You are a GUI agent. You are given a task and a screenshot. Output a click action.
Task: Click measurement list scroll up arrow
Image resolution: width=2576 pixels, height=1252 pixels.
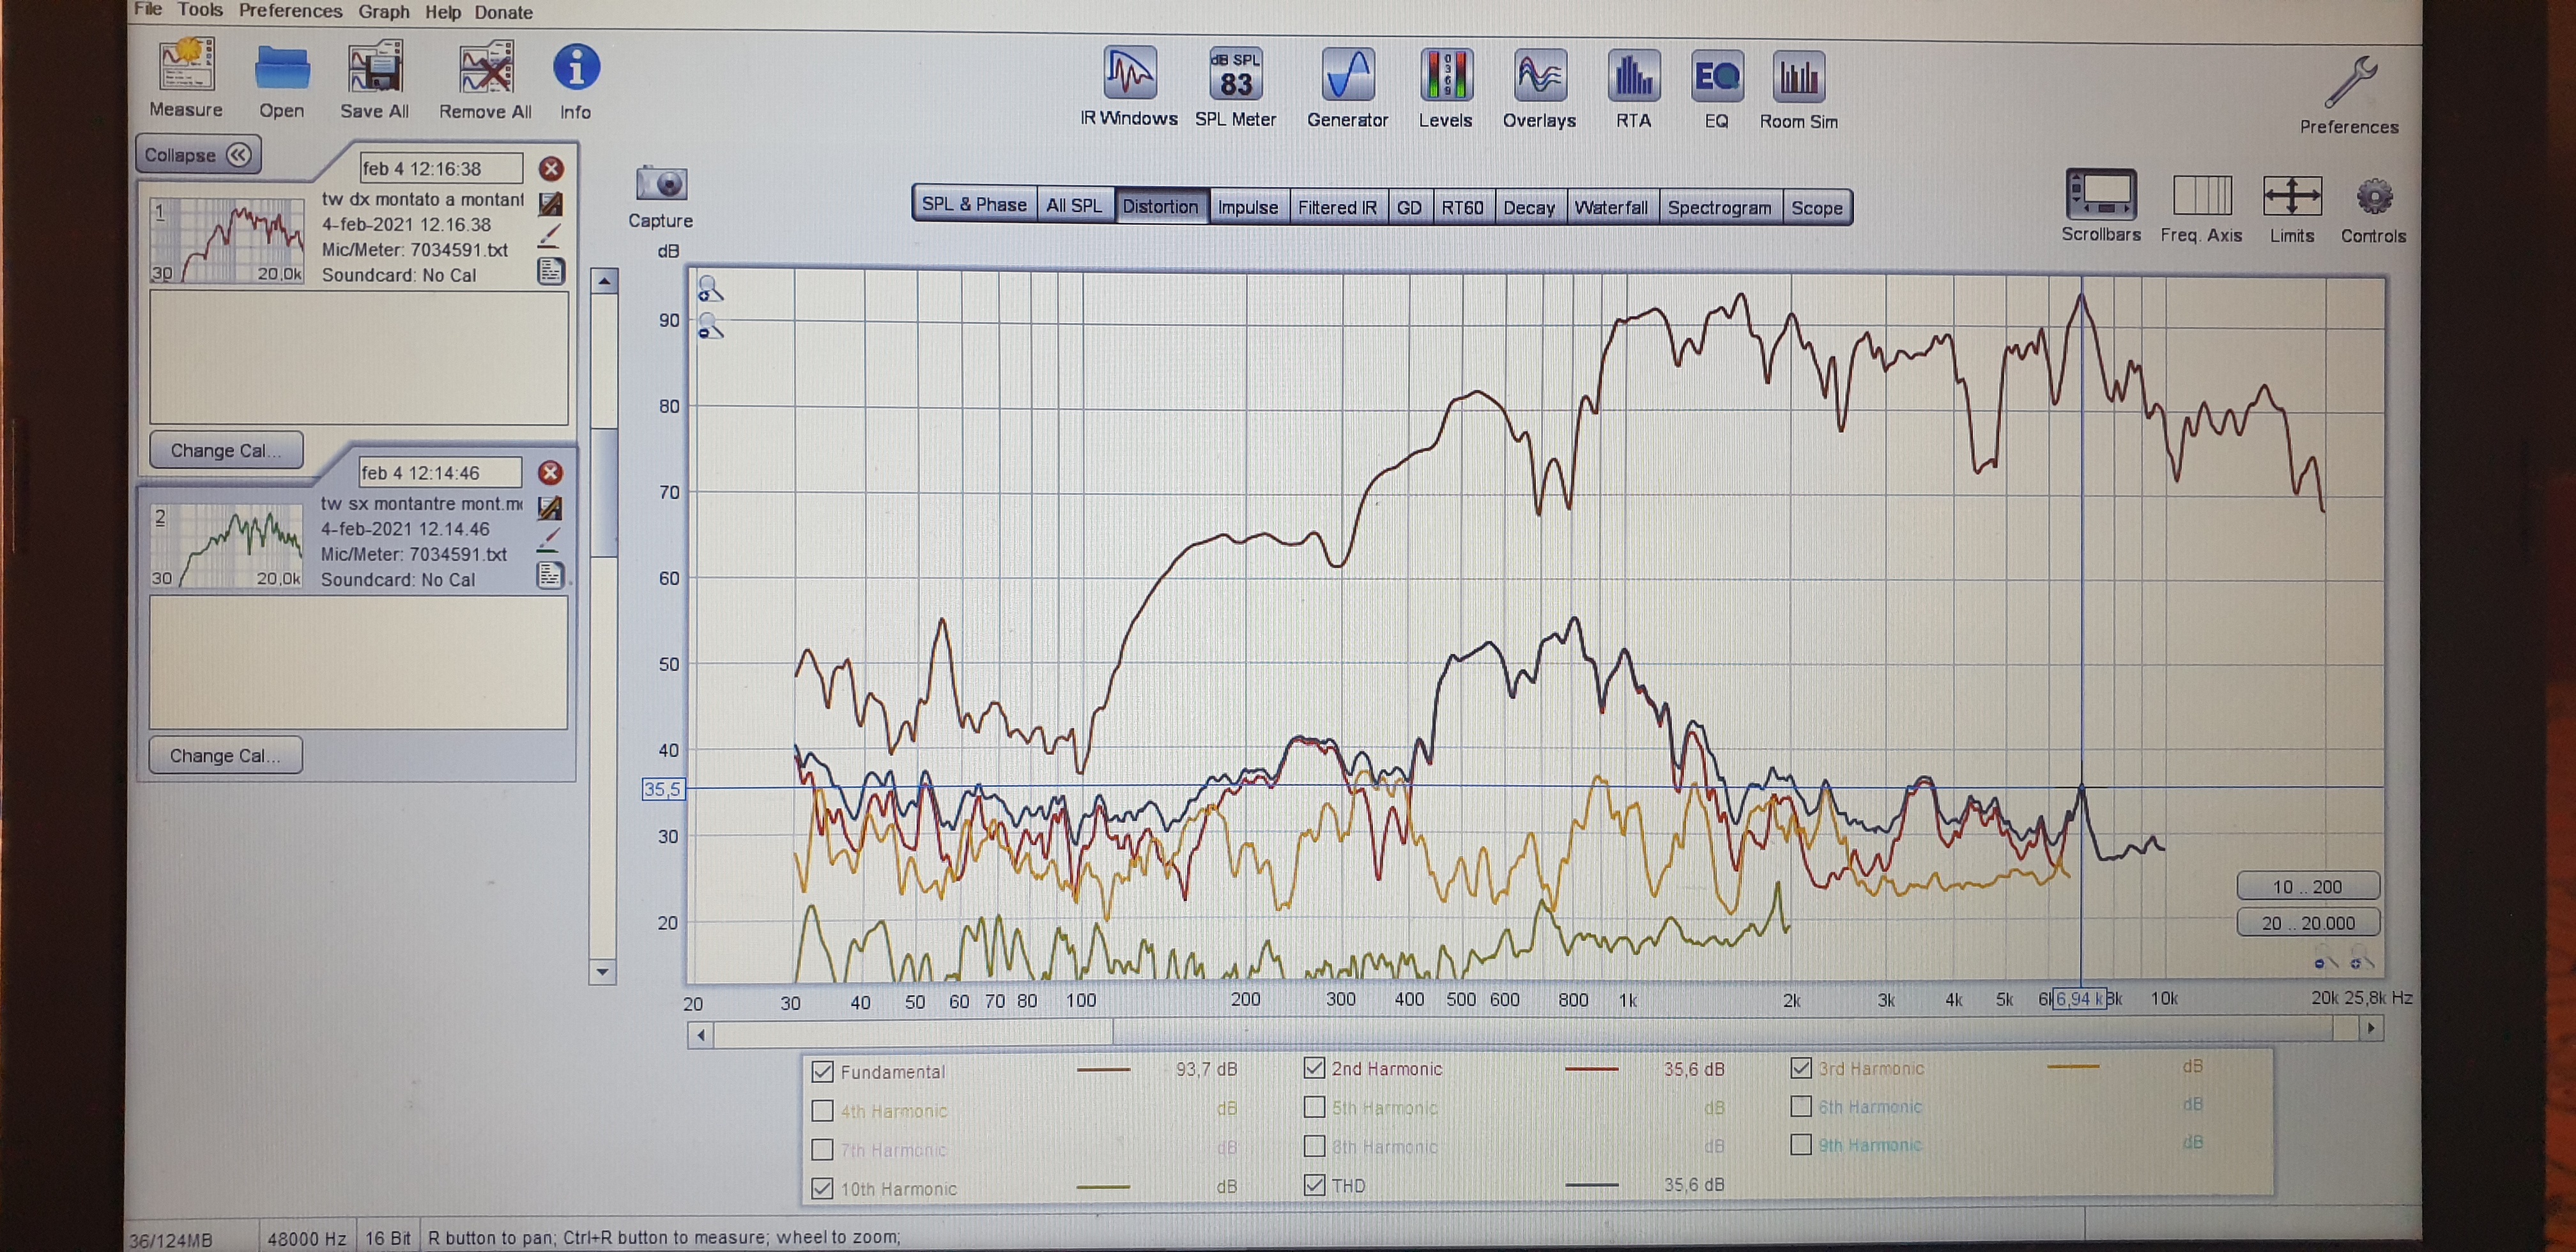point(603,281)
